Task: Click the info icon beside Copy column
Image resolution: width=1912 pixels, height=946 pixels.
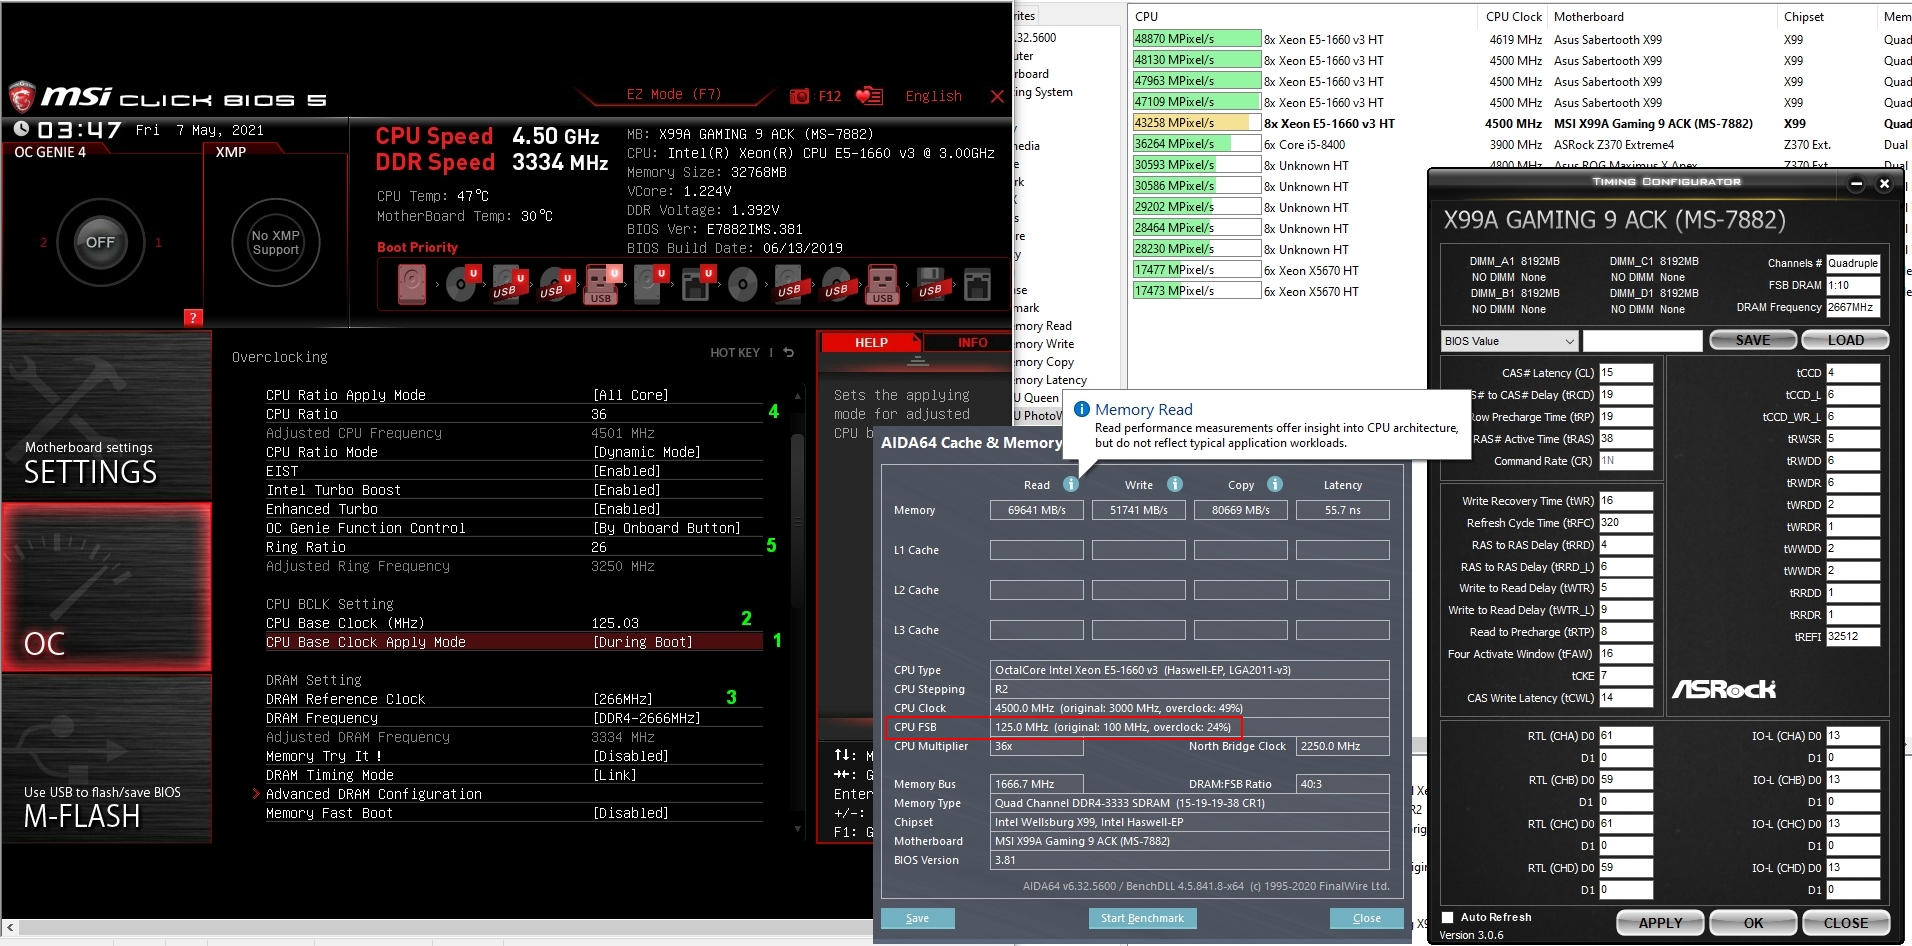Action: (x=1274, y=484)
